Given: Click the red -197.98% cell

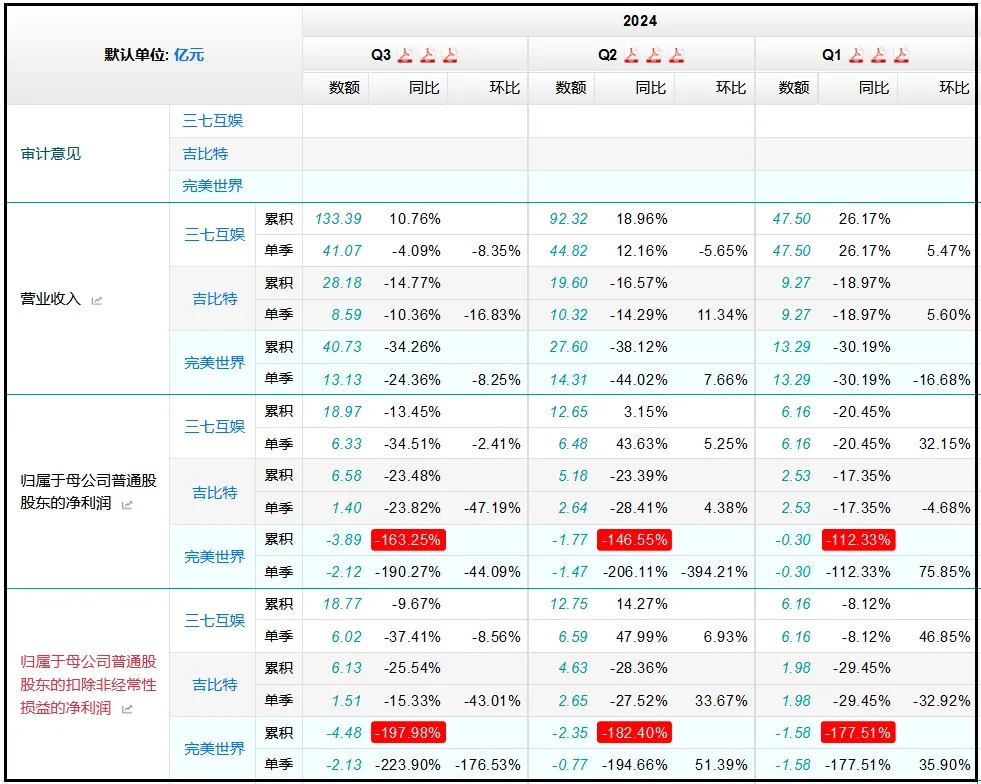Looking at the screenshot, I should (409, 733).
